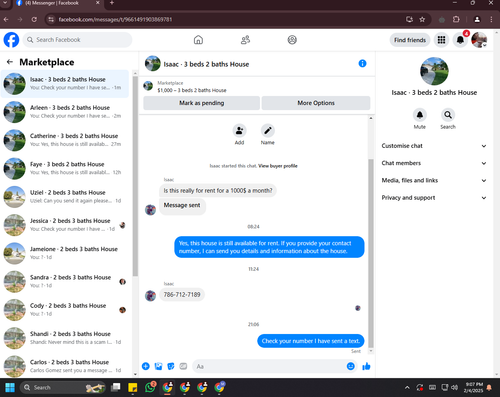
Task: Open the Catherine conversation
Action: coord(65,140)
